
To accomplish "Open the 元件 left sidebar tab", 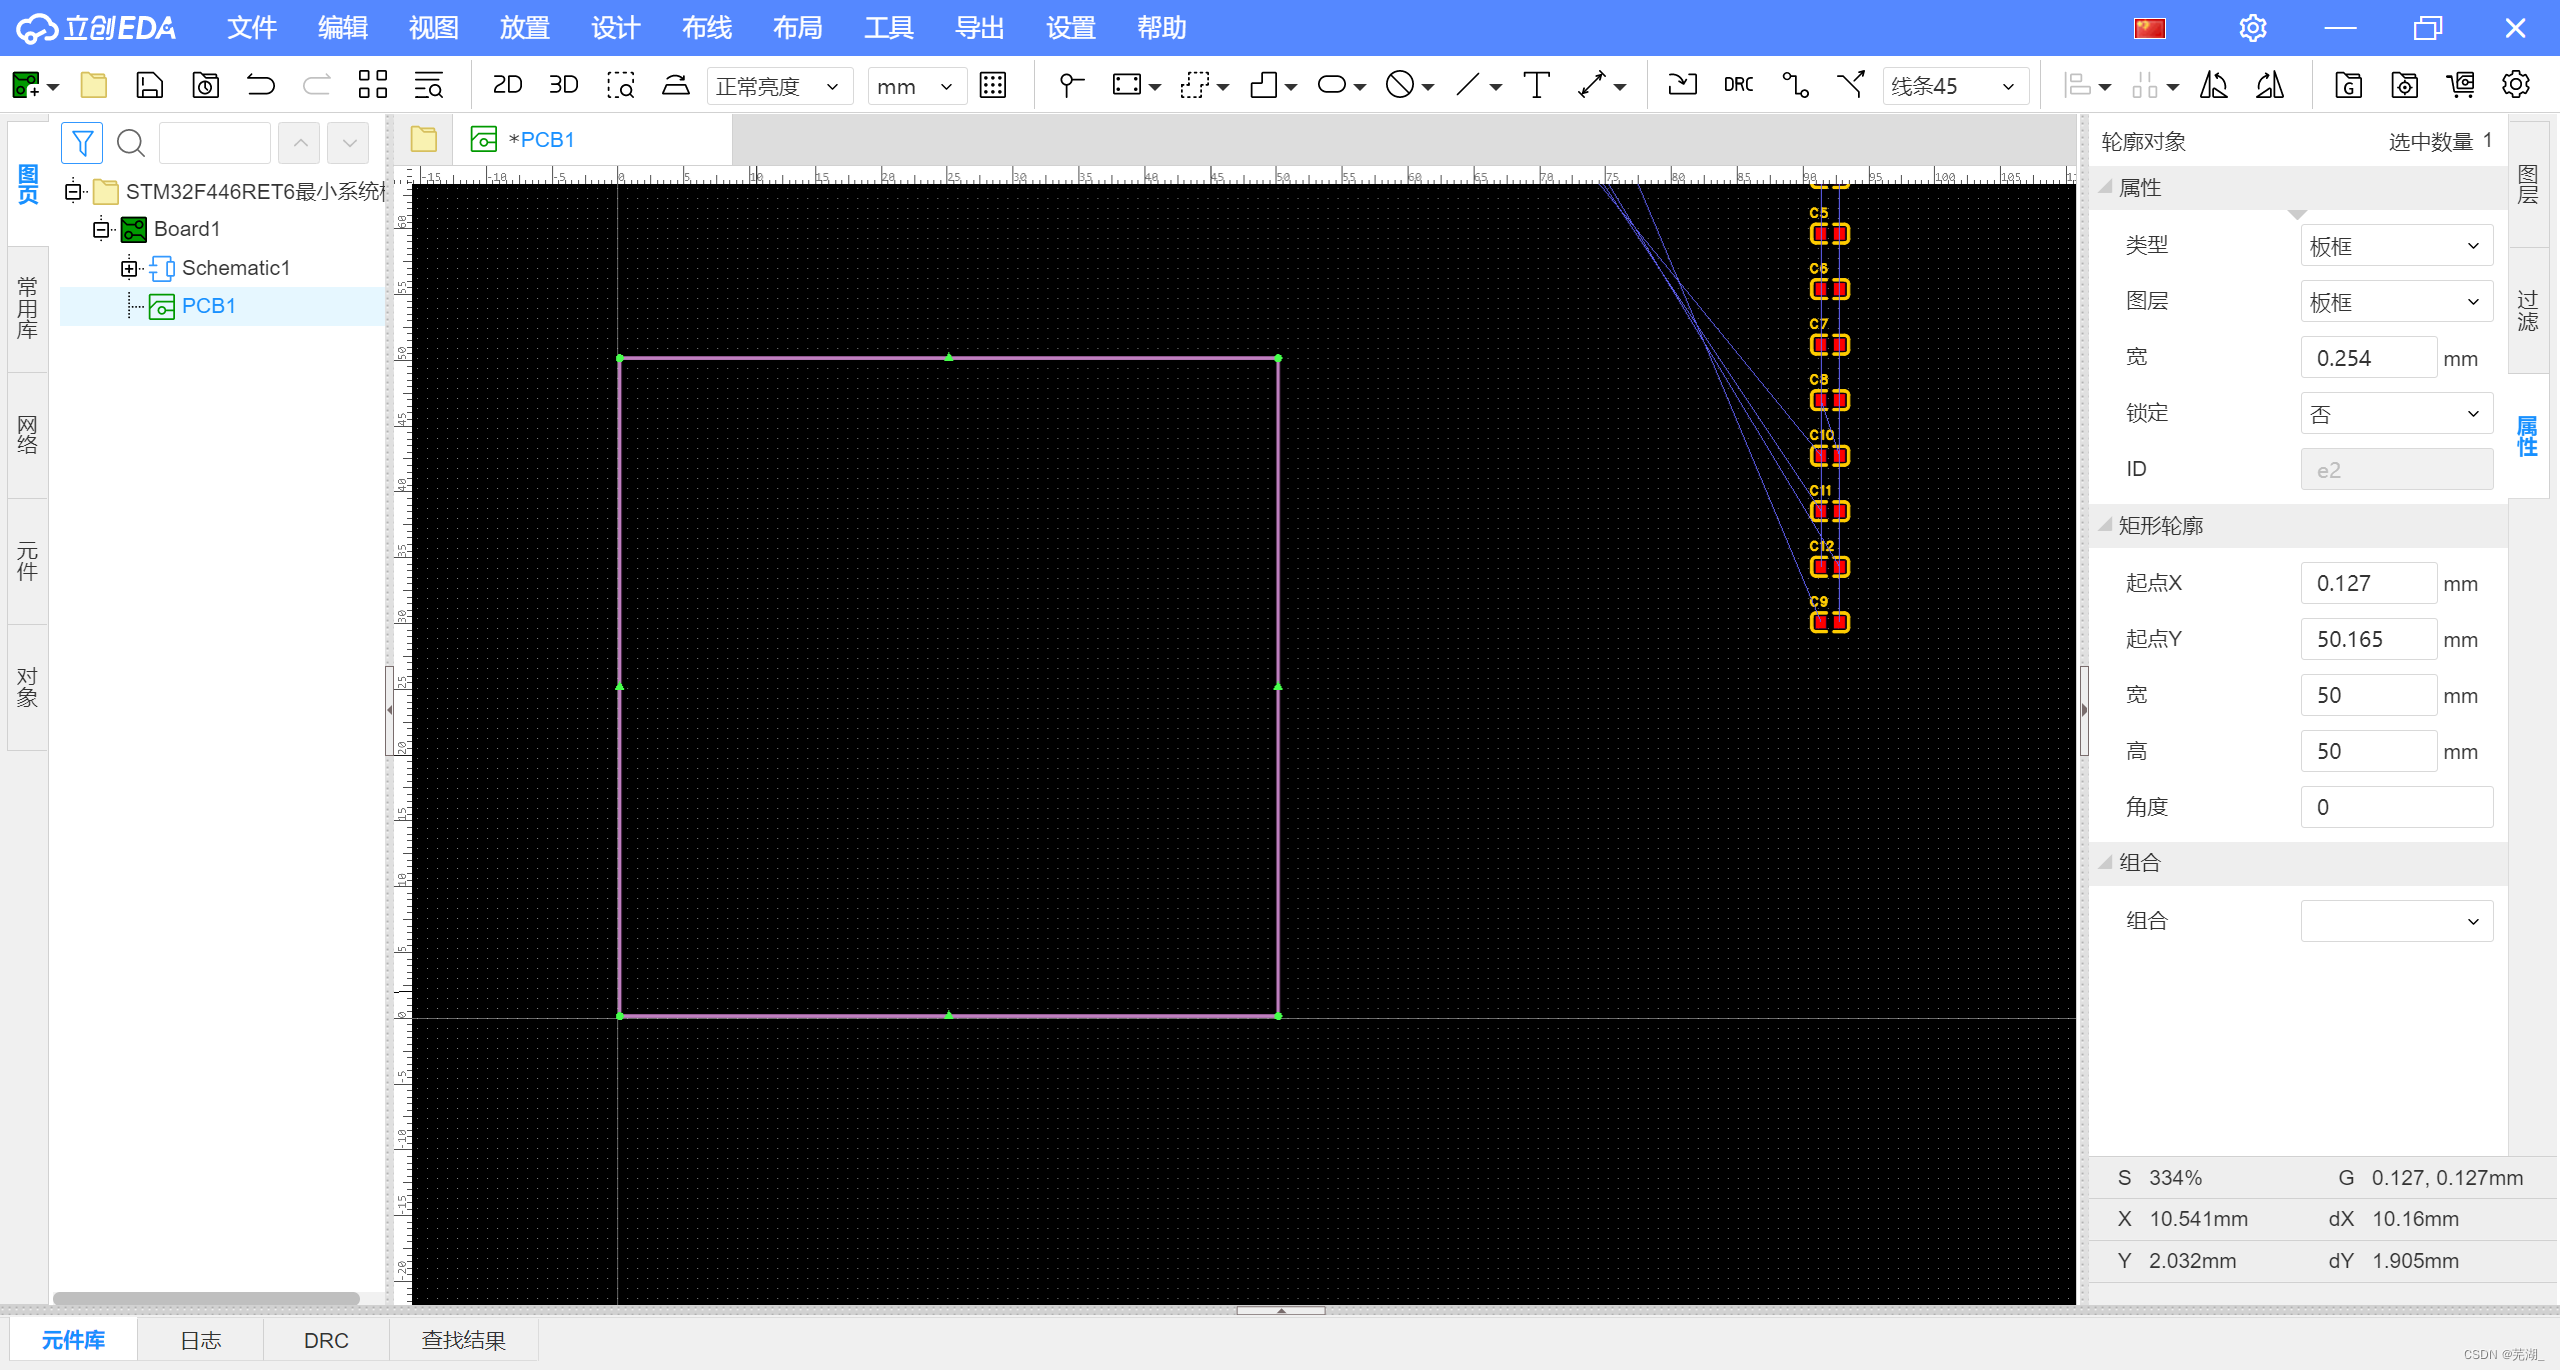I will coord(27,562).
